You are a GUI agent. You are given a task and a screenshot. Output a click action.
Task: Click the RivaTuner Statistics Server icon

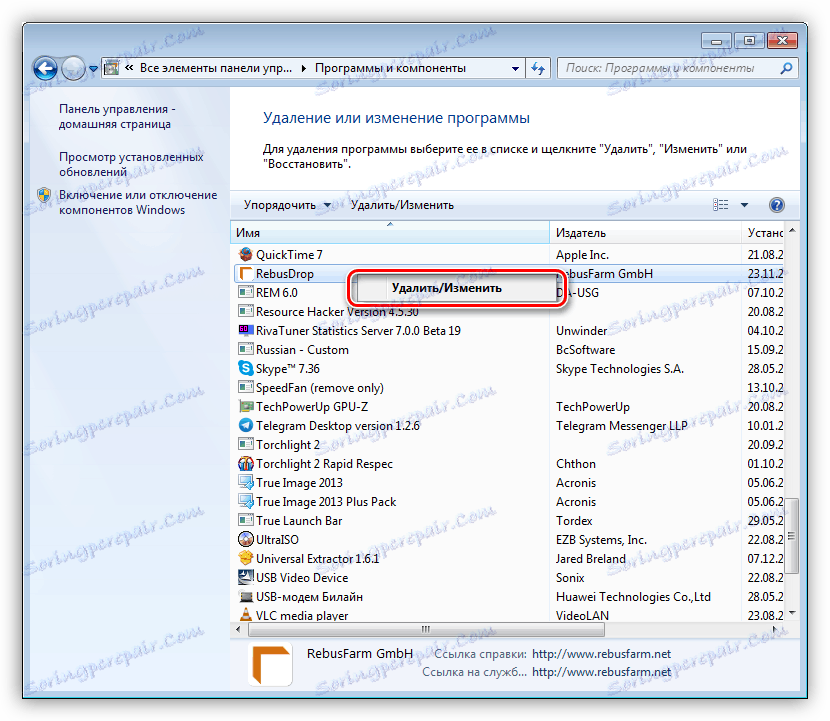(246, 331)
